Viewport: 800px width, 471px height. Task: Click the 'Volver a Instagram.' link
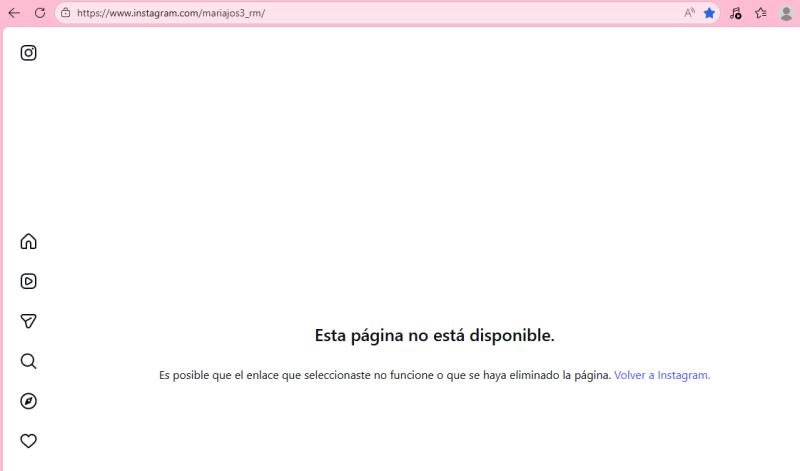[662, 375]
